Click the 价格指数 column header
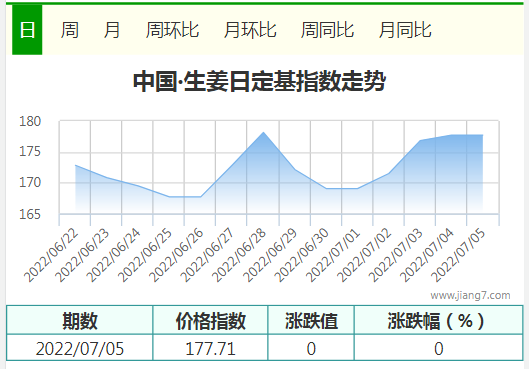This screenshot has height=369, width=529. coord(210,320)
